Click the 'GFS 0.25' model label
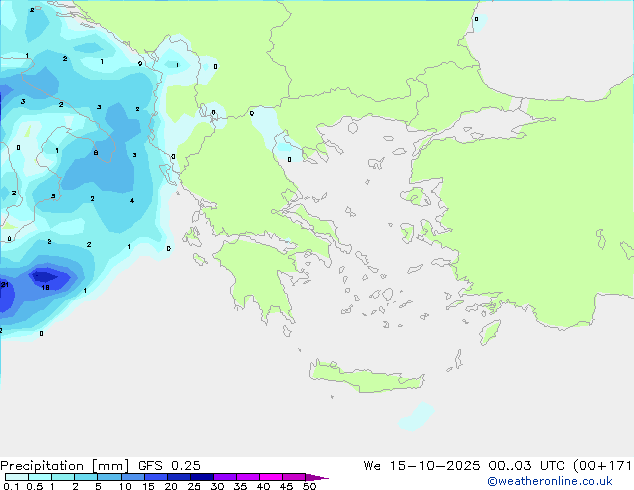Screen dimensions: 634x490 pyautogui.click(x=169, y=466)
